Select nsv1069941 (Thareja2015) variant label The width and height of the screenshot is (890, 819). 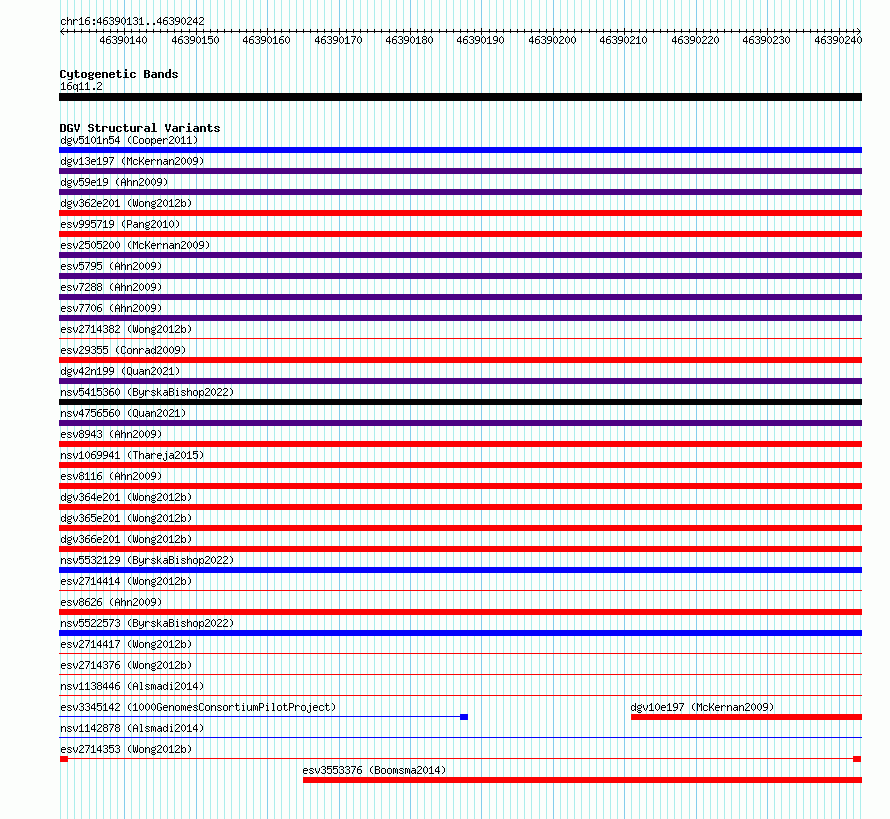point(132,455)
